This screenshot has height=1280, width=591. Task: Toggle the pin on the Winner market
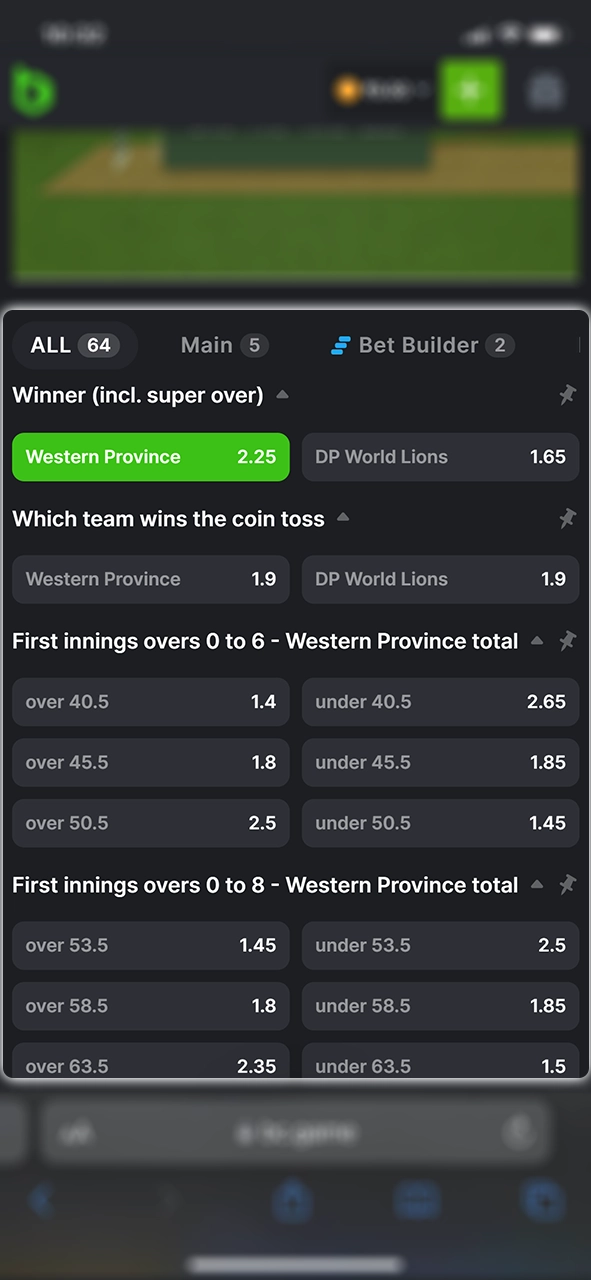click(567, 395)
